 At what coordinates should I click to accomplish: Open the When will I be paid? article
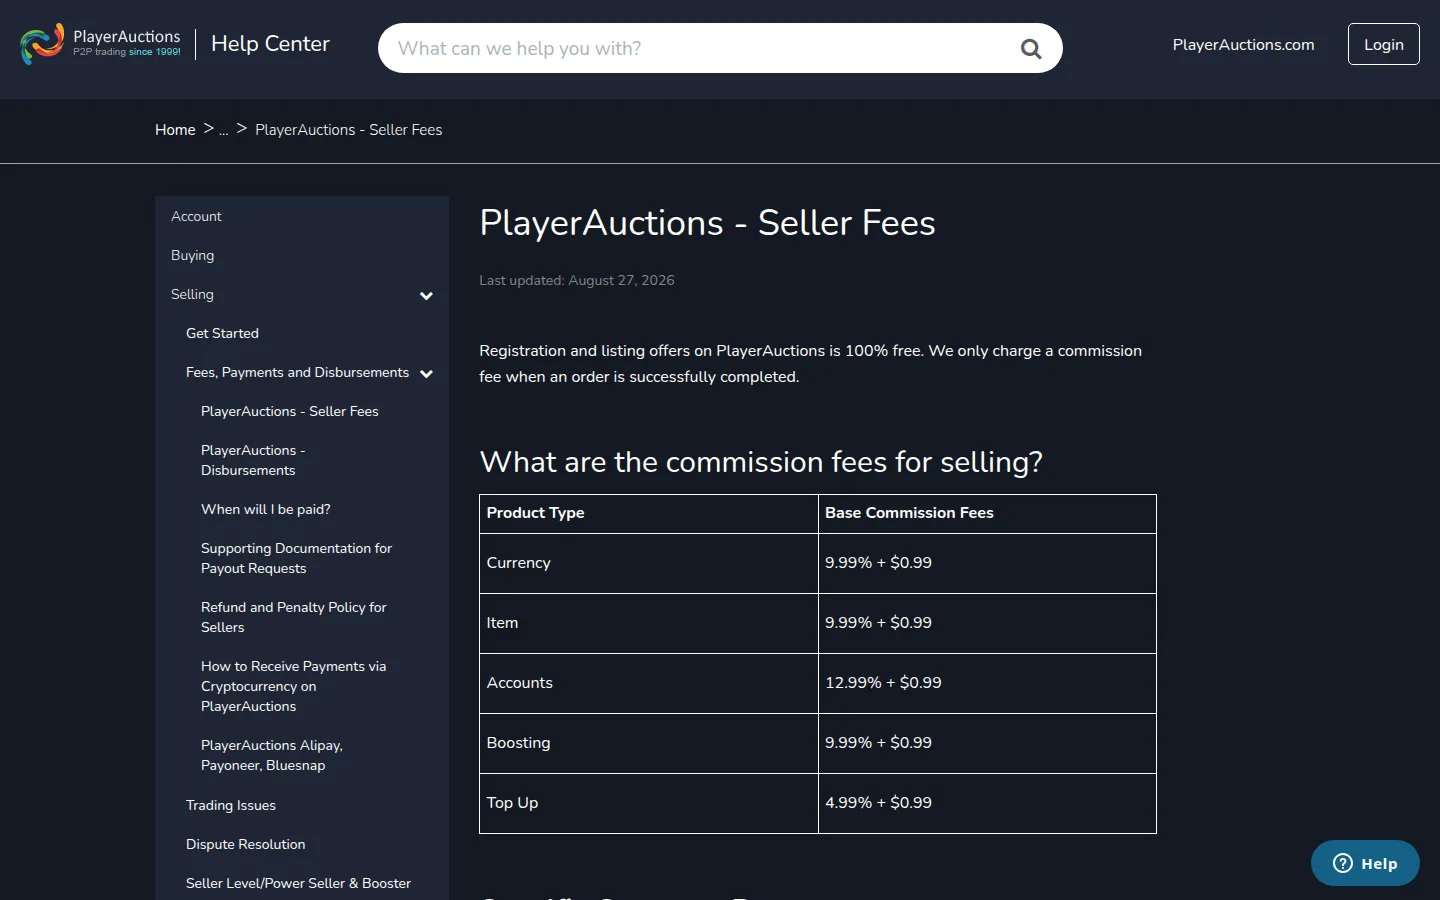click(266, 509)
